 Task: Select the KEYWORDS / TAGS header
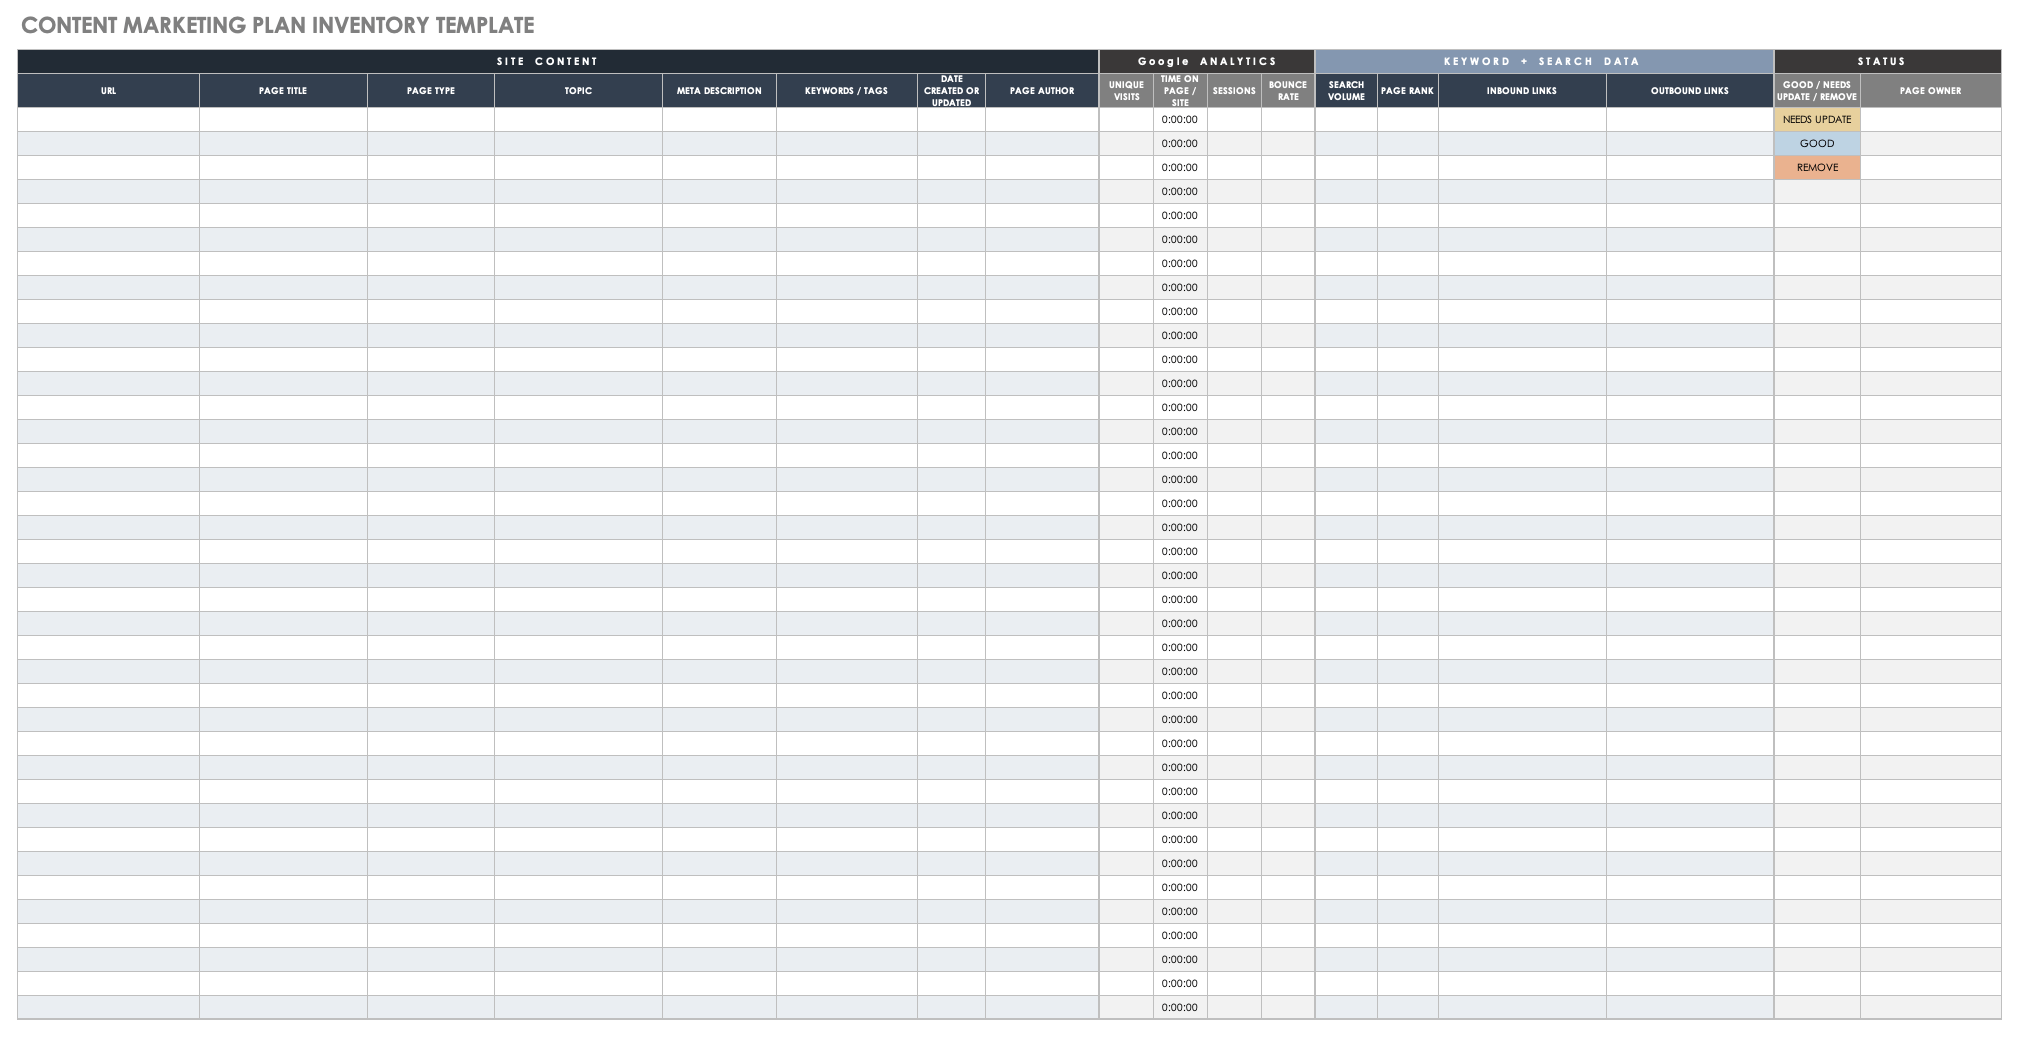coord(846,91)
